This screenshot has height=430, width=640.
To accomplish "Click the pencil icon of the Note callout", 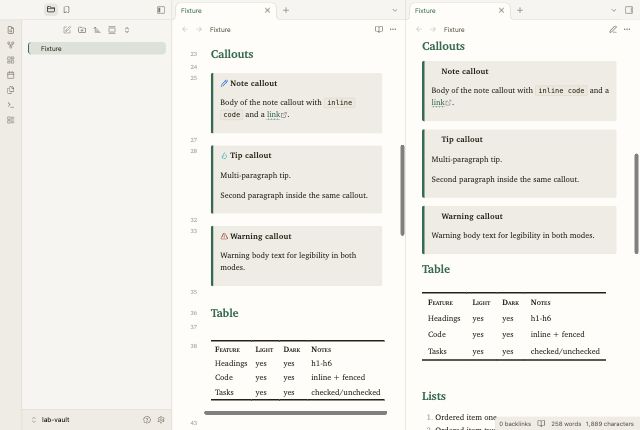I will [x=224, y=83].
